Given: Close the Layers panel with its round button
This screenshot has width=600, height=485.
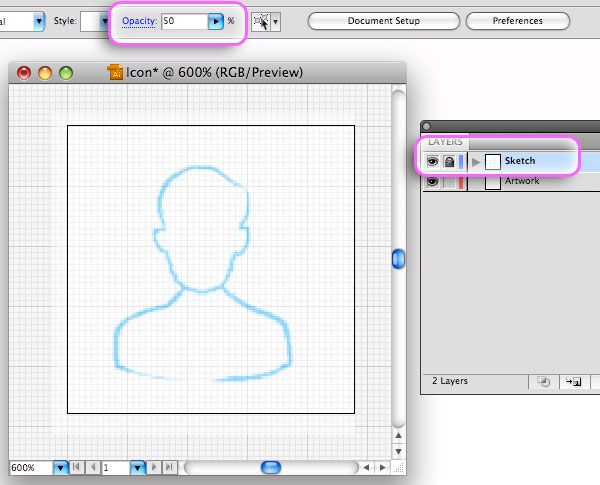Looking at the screenshot, I should [x=427, y=126].
